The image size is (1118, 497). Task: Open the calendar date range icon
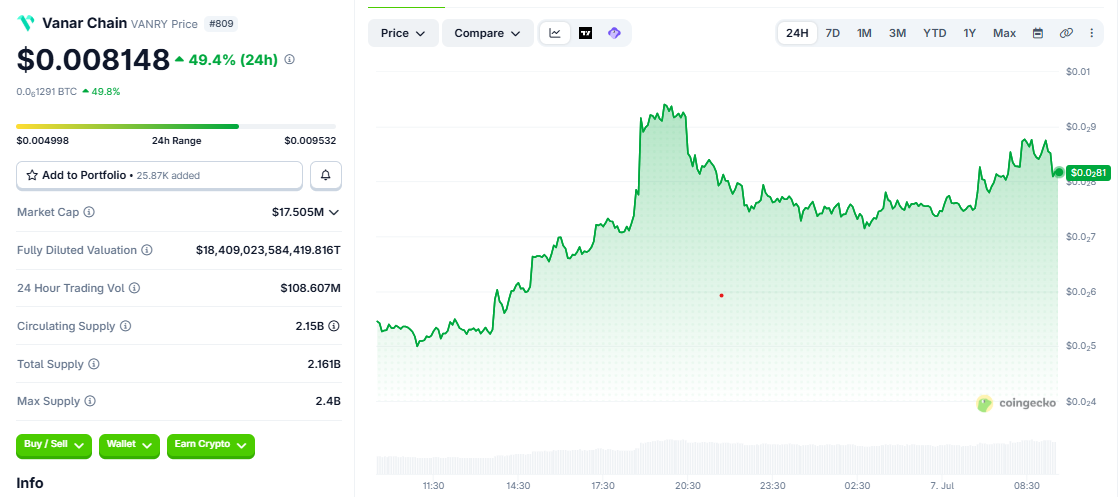[1038, 33]
